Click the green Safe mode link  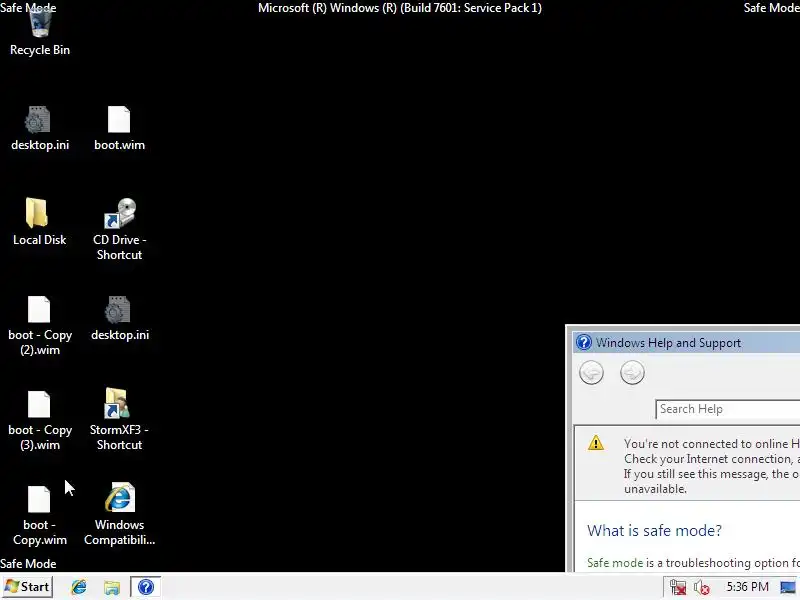[615, 563]
